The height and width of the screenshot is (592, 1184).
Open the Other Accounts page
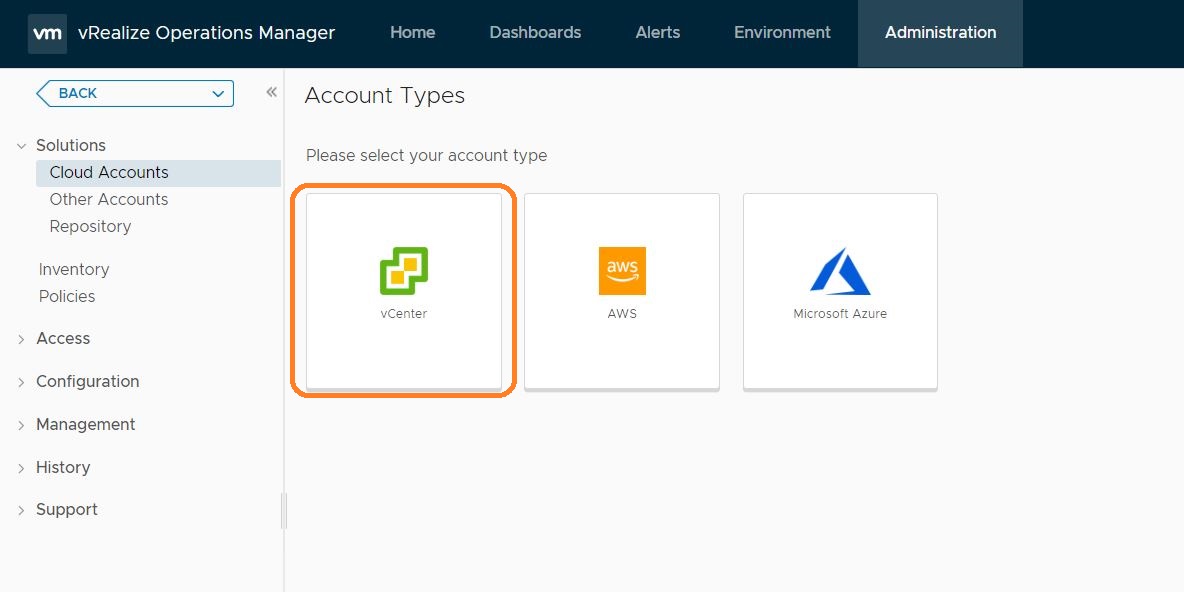click(x=108, y=199)
